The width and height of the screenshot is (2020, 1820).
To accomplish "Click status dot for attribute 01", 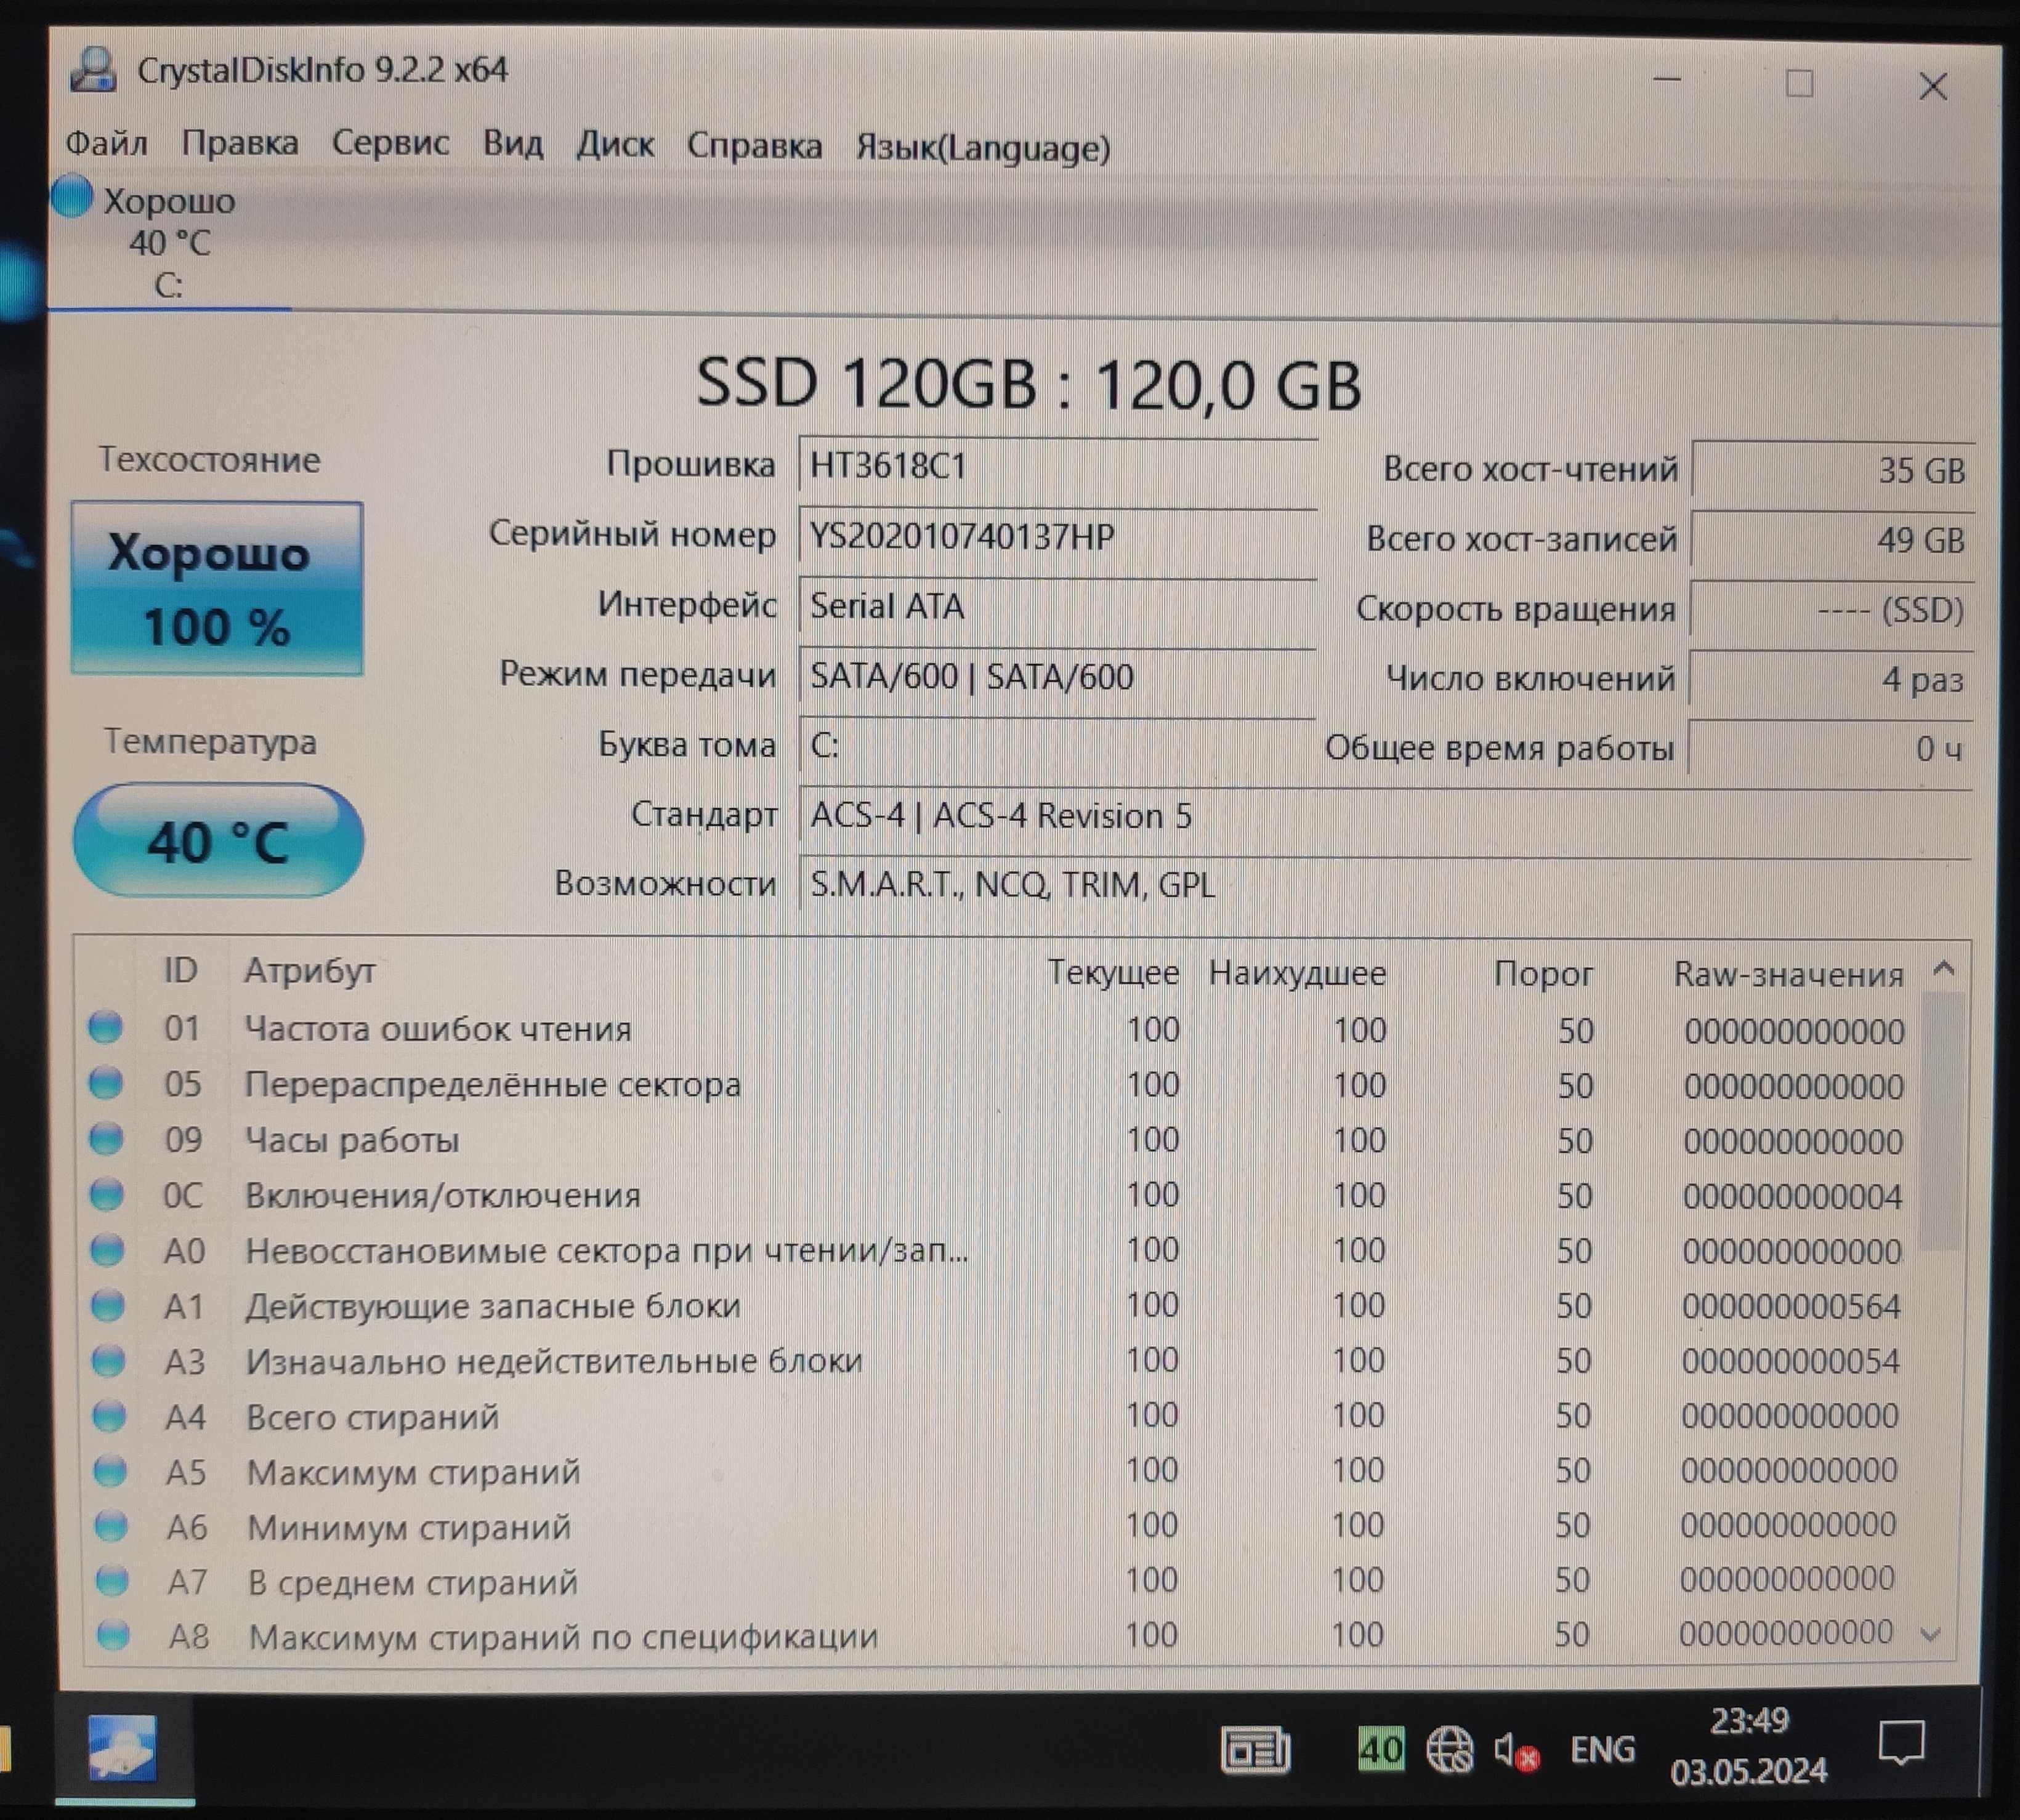I will pos(105,1027).
